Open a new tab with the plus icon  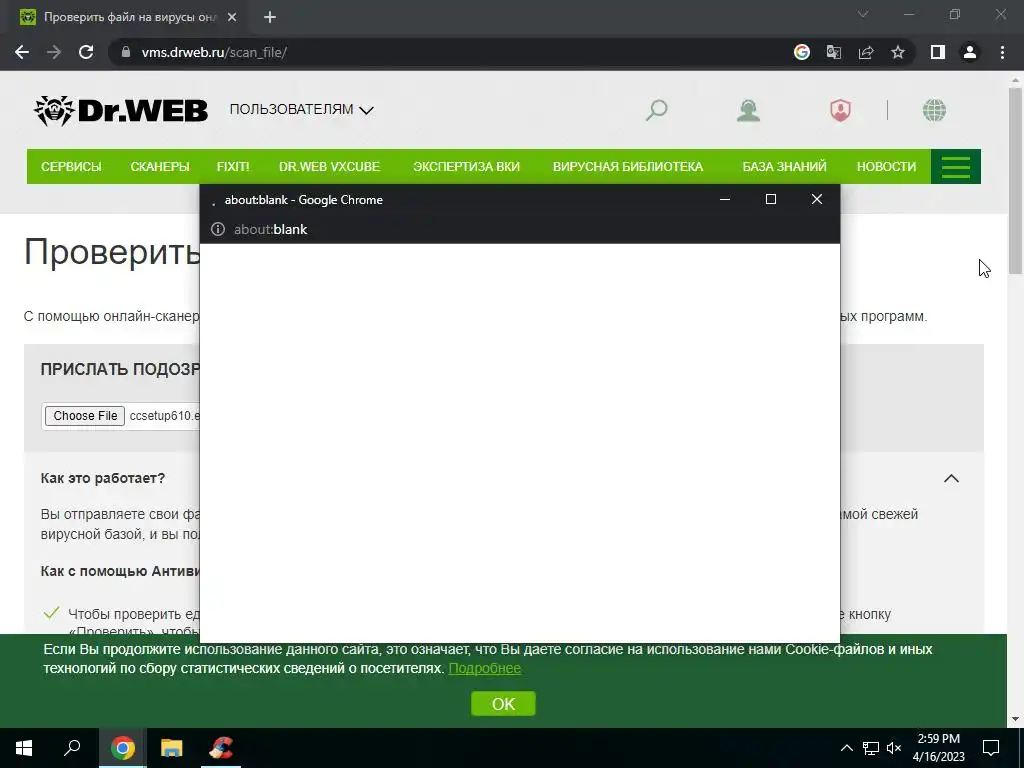tap(270, 18)
